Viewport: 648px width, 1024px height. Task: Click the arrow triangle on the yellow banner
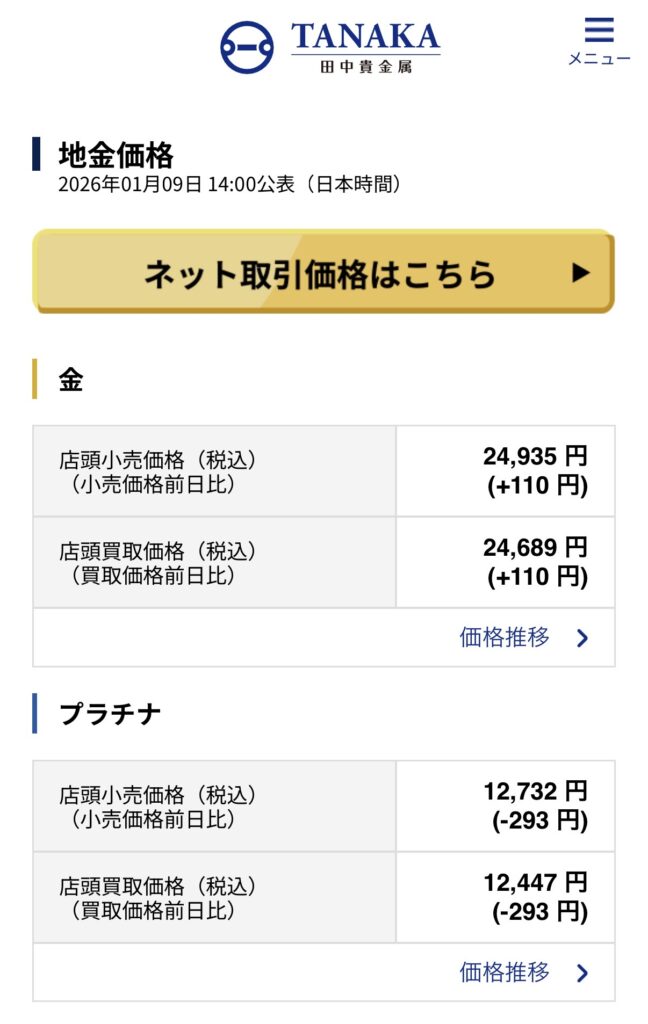[581, 272]
